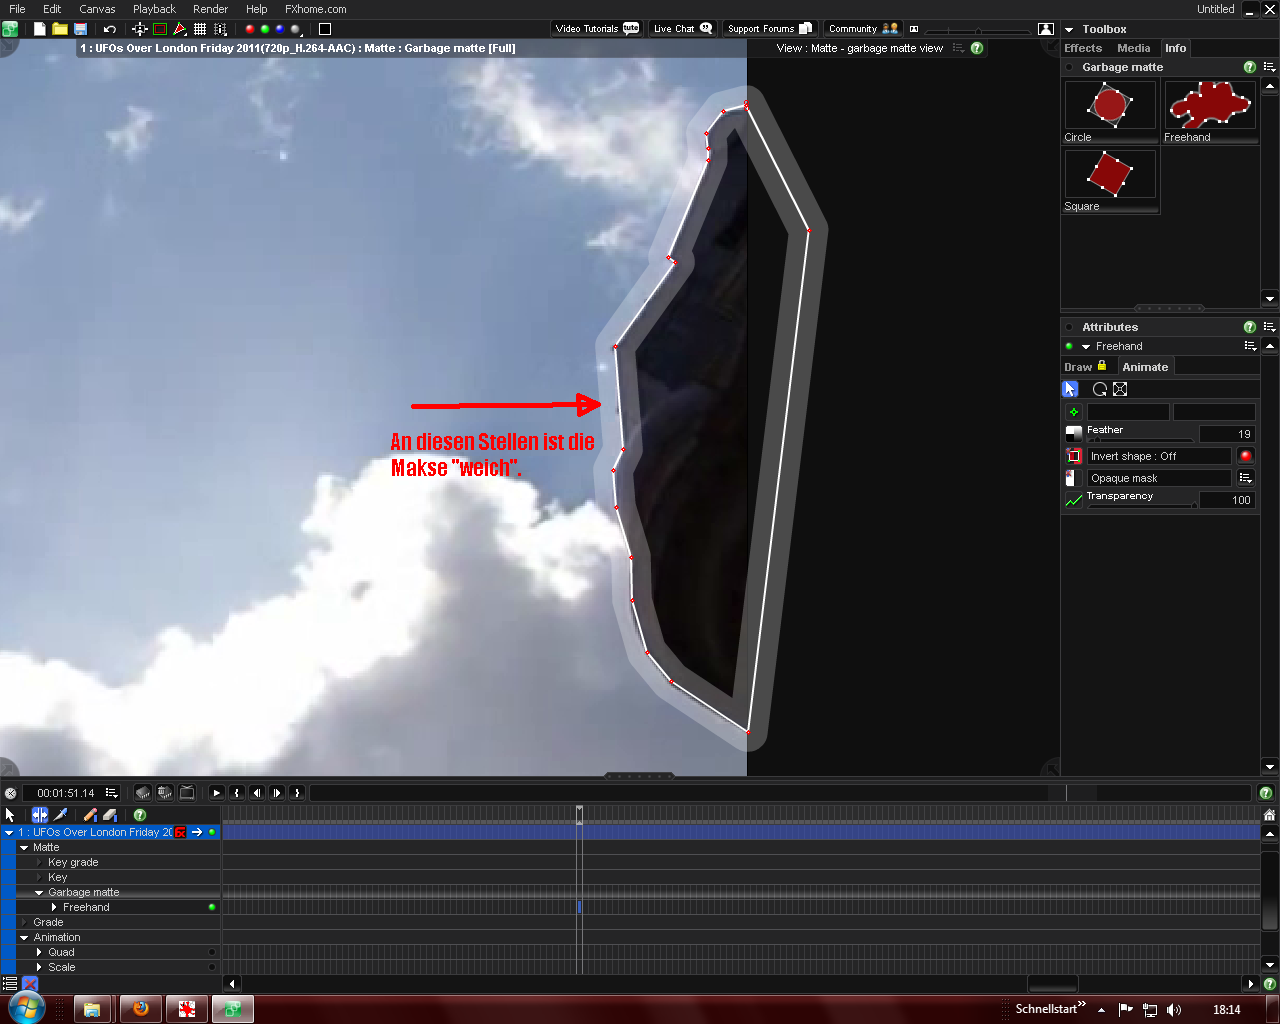
Task: Click the Feather slider
Action: pos(1140,439)
